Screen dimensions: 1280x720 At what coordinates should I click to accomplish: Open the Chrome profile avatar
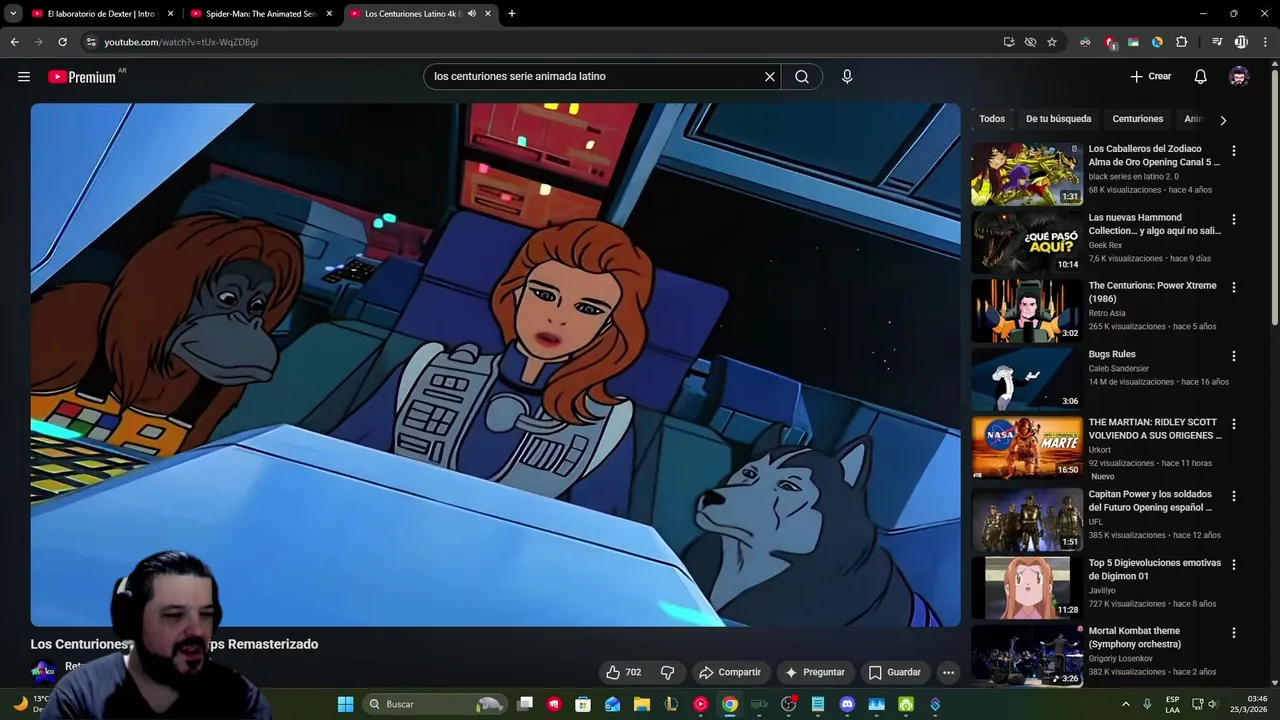click(x=1241, y=42)
